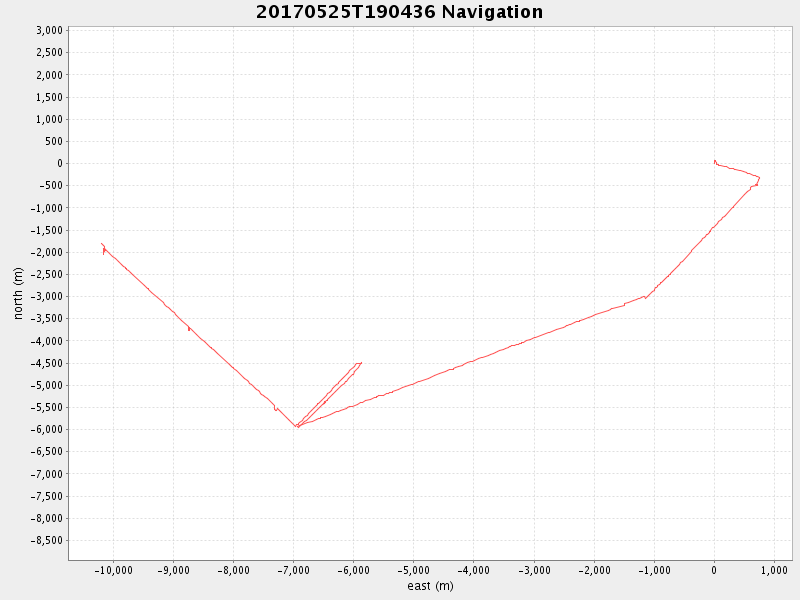Select the 3,000 tick on north axis
Screen dimensions: 800x600
tap(49, 30)
